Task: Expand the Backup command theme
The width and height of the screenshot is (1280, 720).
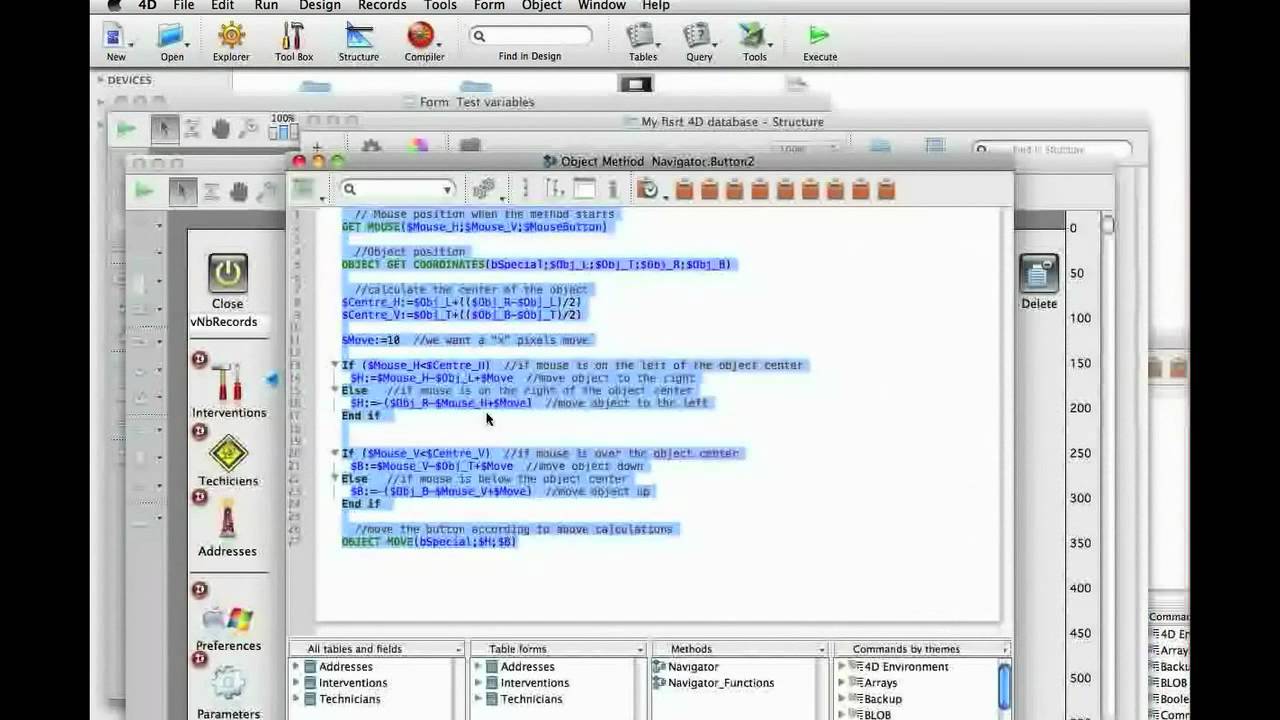Action: 841,699
